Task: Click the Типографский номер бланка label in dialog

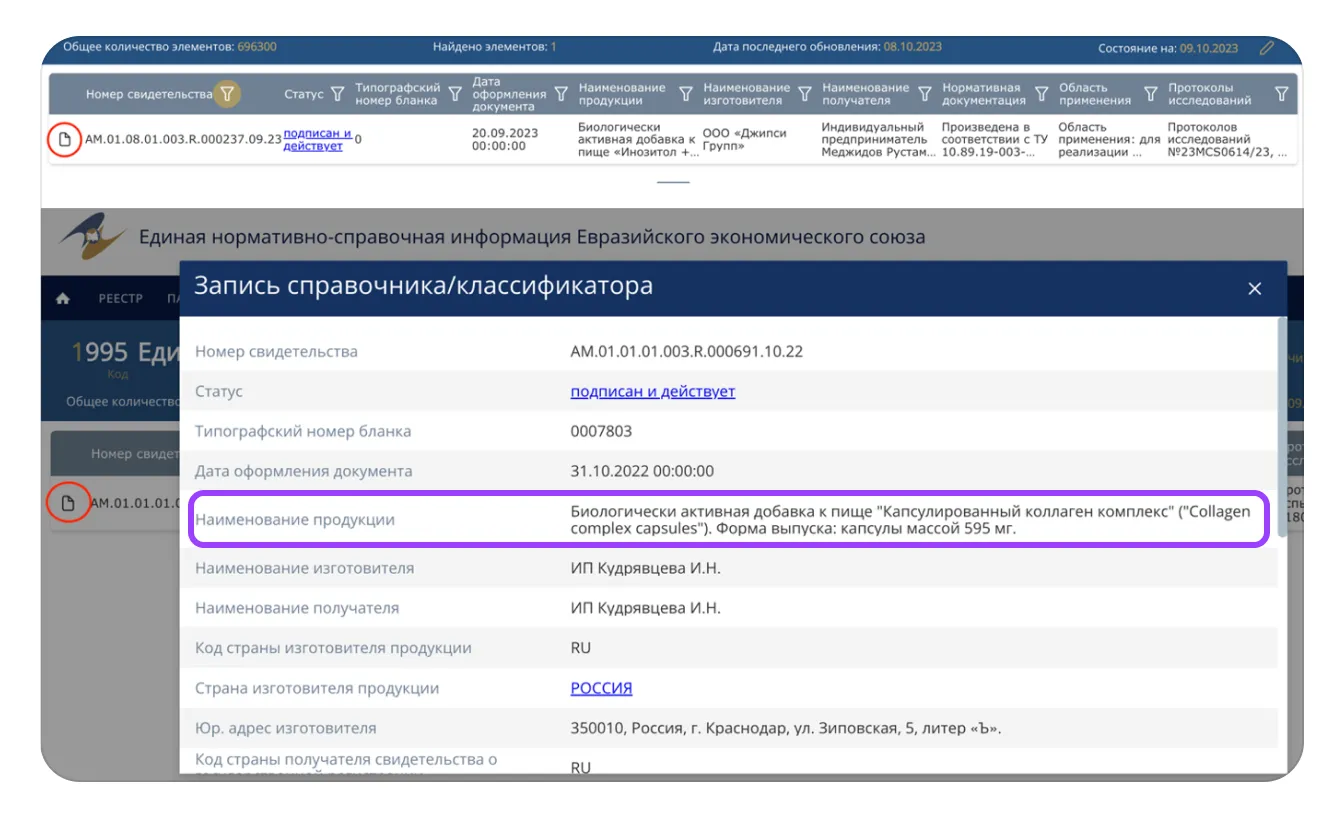Action: coord(303,431)
